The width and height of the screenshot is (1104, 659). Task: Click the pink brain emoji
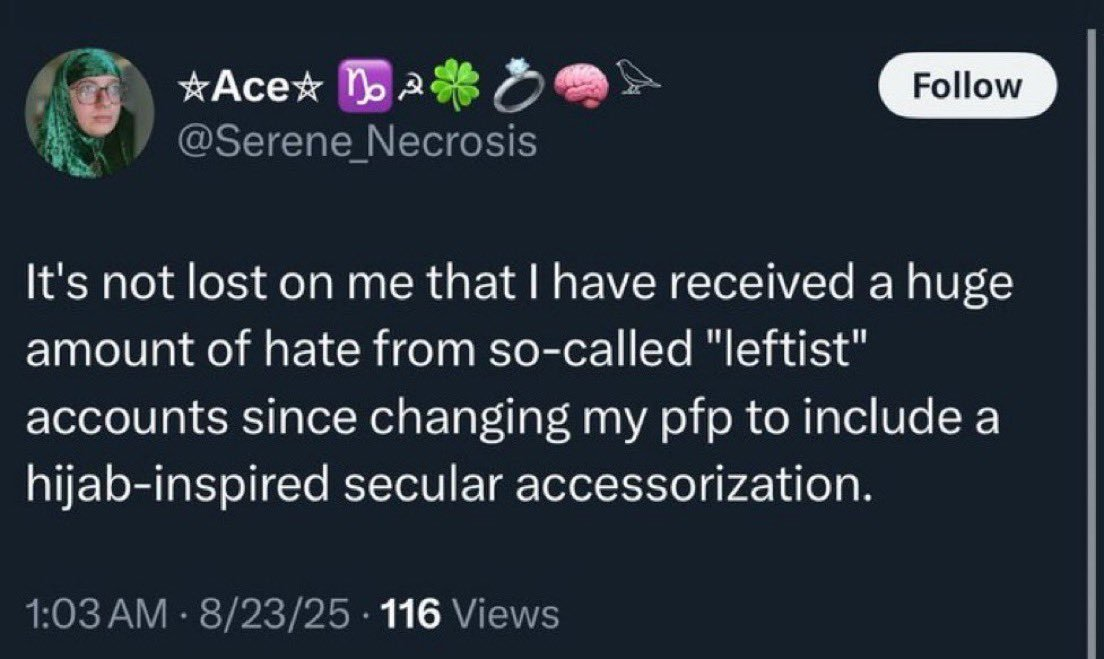click(x=581, y=85)
